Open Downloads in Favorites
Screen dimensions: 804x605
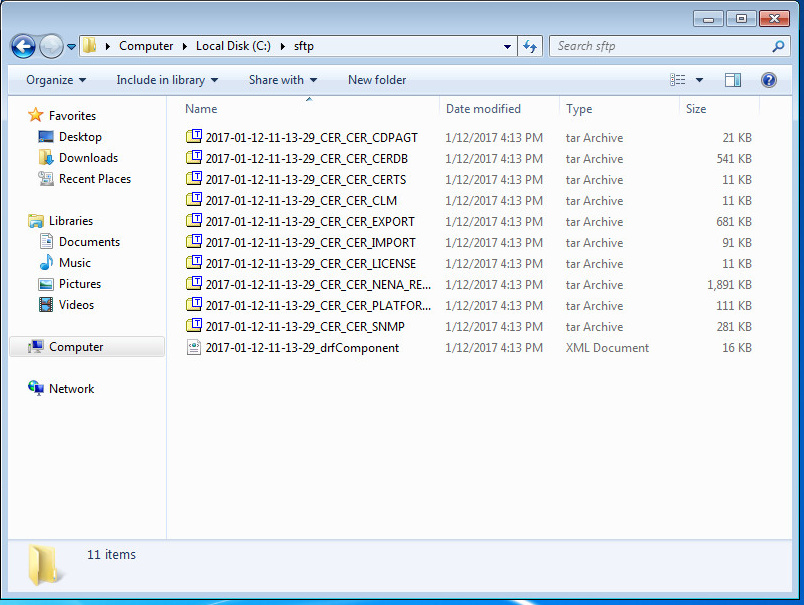tap(88, 158)
